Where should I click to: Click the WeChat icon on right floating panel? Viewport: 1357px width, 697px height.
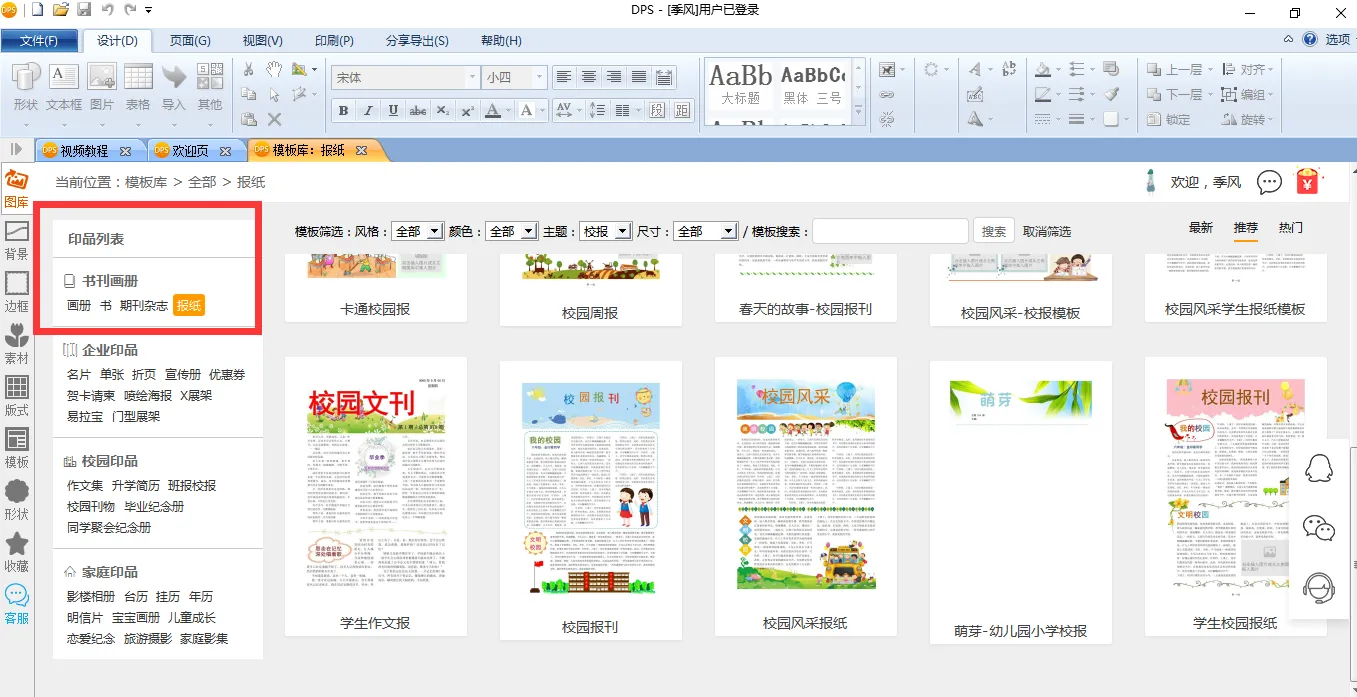(x=1319, y=528)
